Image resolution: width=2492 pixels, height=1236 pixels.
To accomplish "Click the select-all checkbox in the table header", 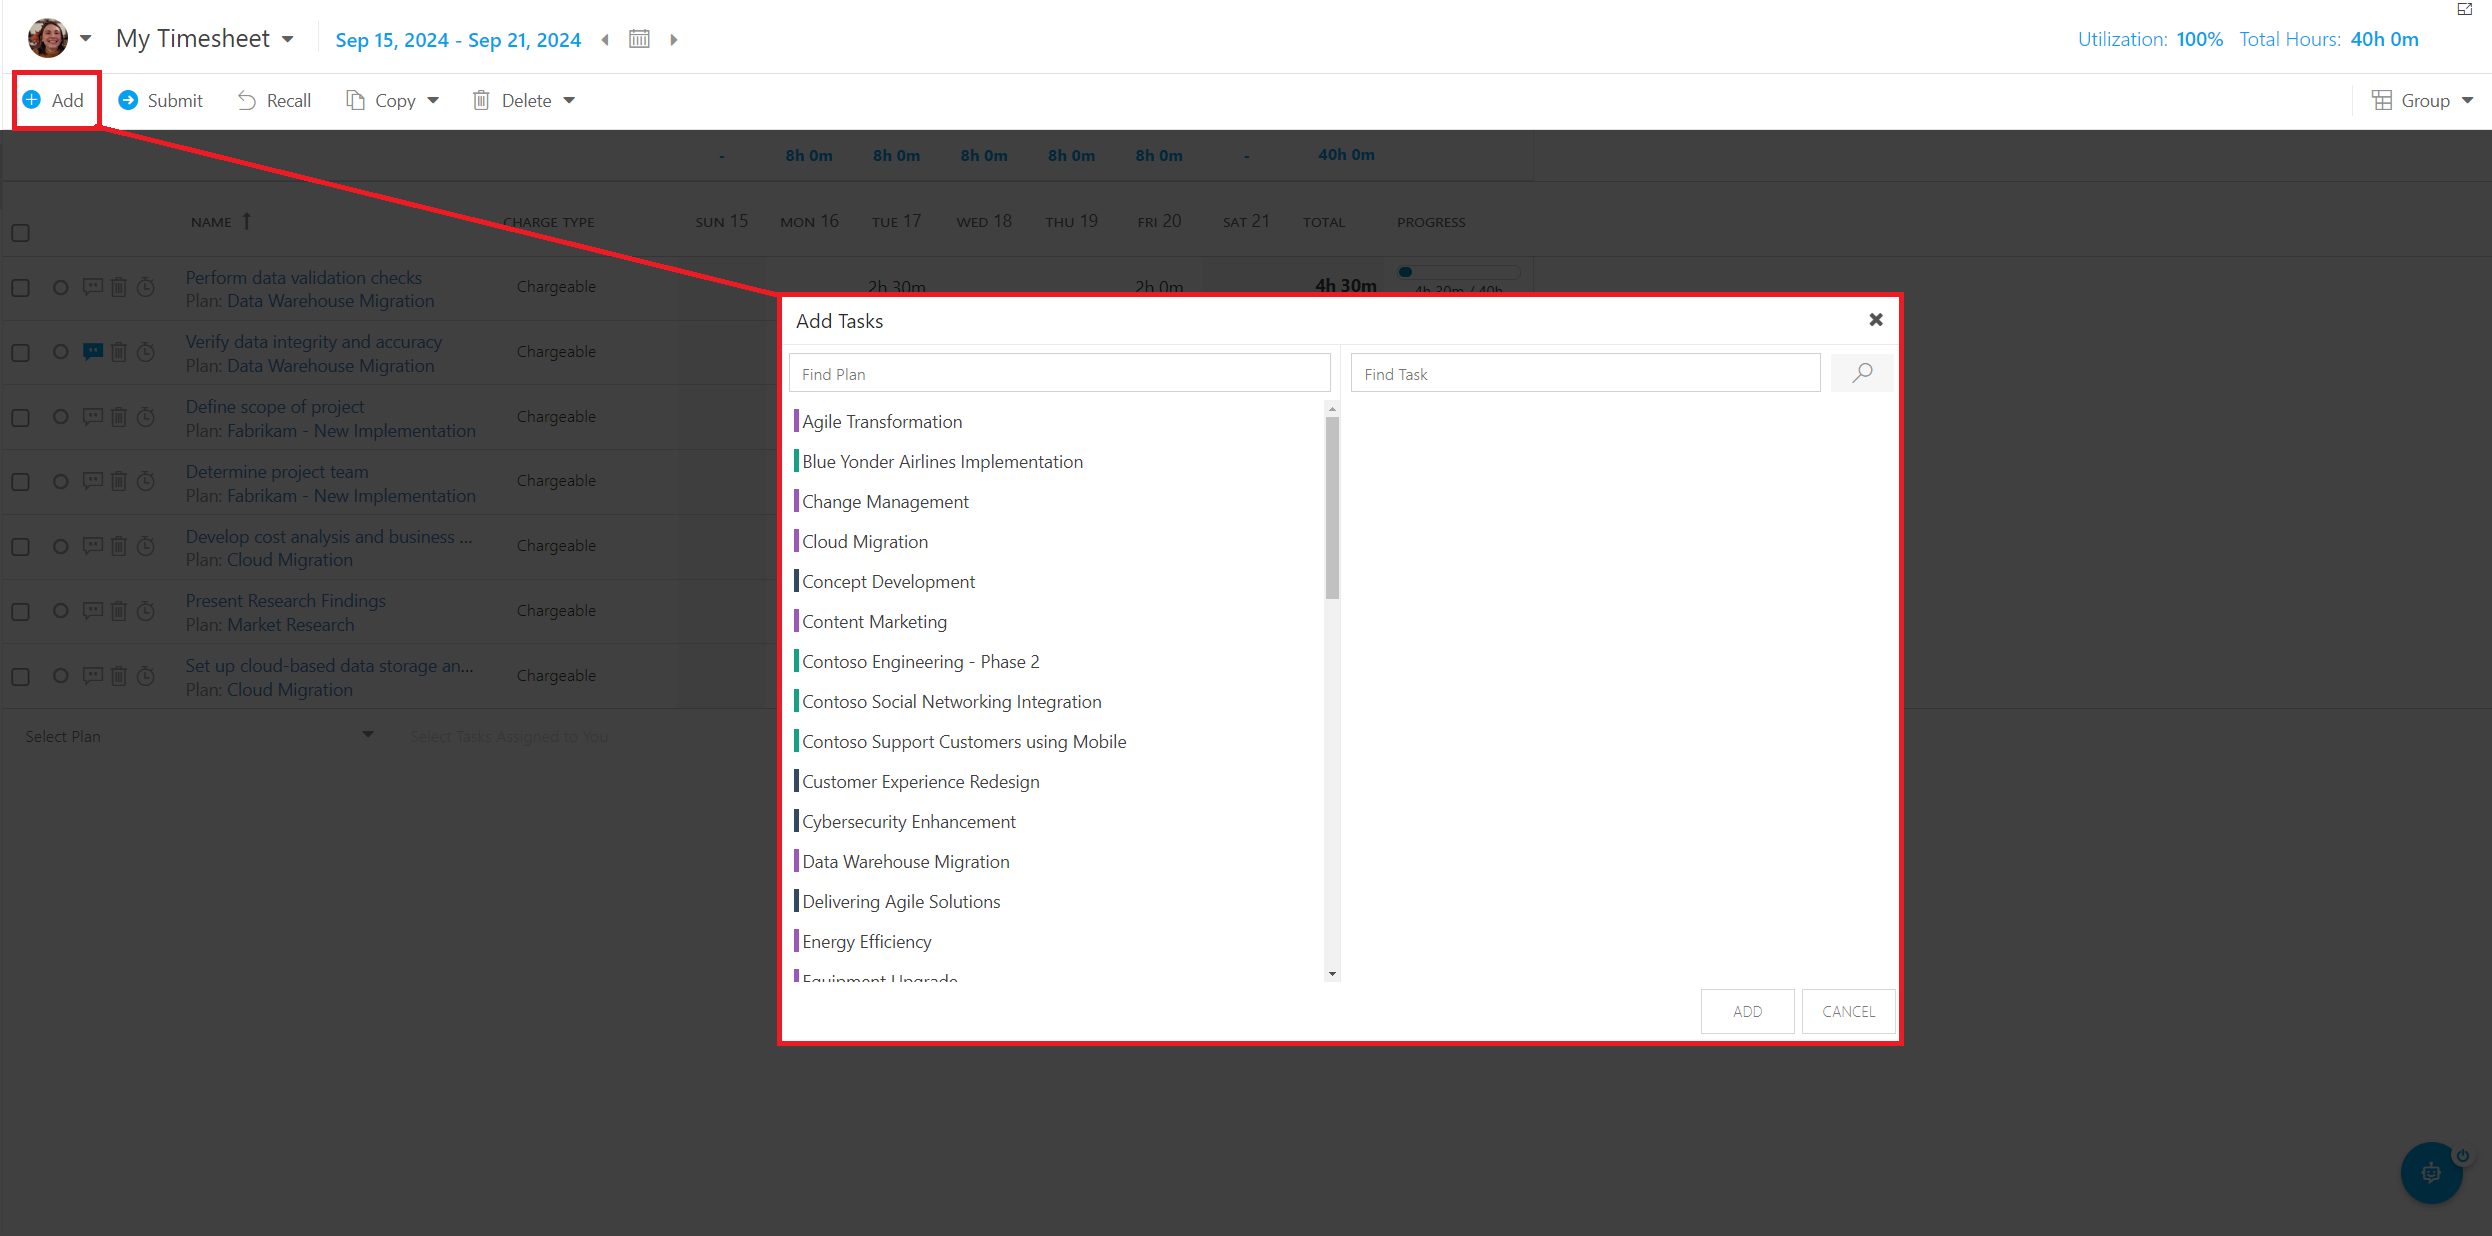I will point(21,232).
